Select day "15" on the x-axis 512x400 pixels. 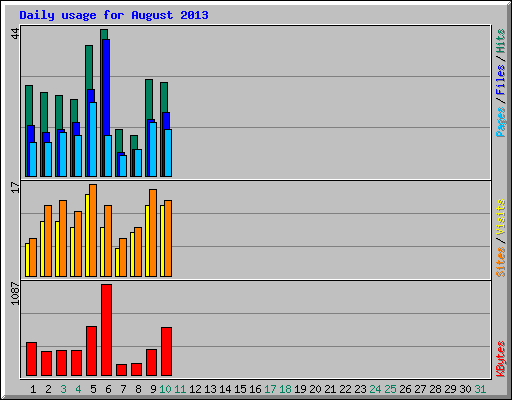point(240,389)
